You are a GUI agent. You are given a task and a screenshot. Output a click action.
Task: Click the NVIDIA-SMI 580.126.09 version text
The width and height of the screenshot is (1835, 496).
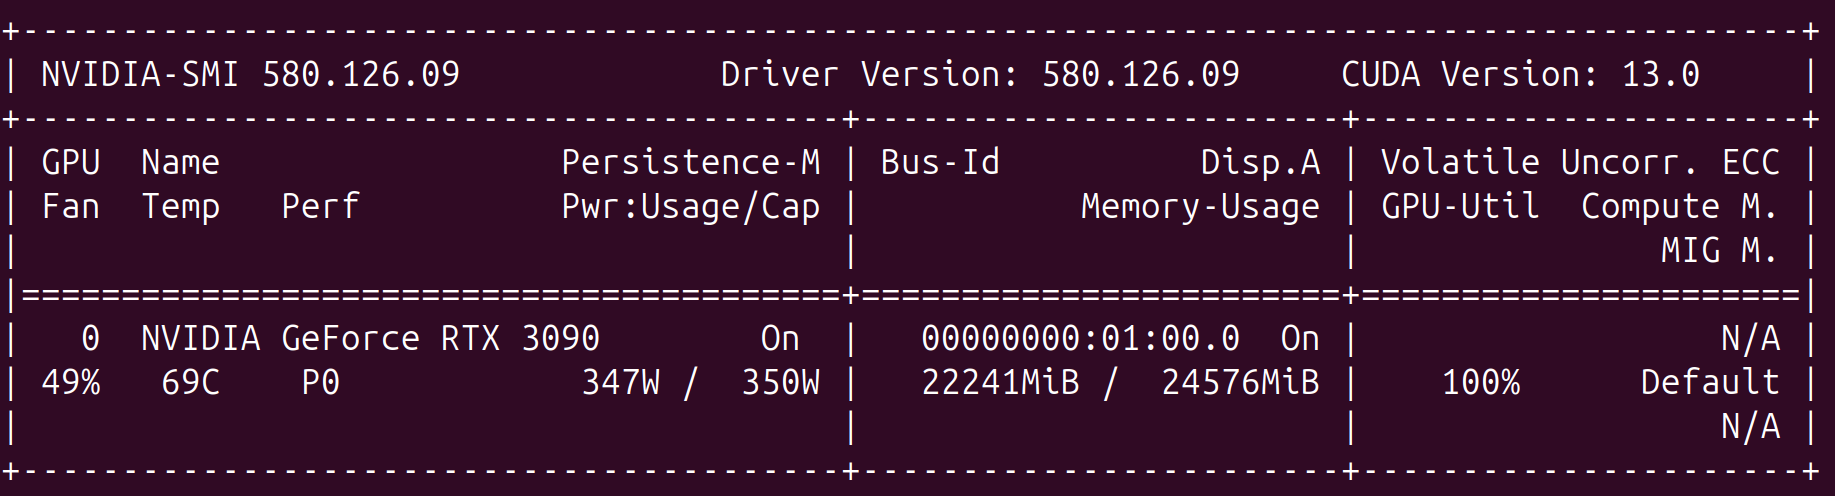(x=250, y=75)
